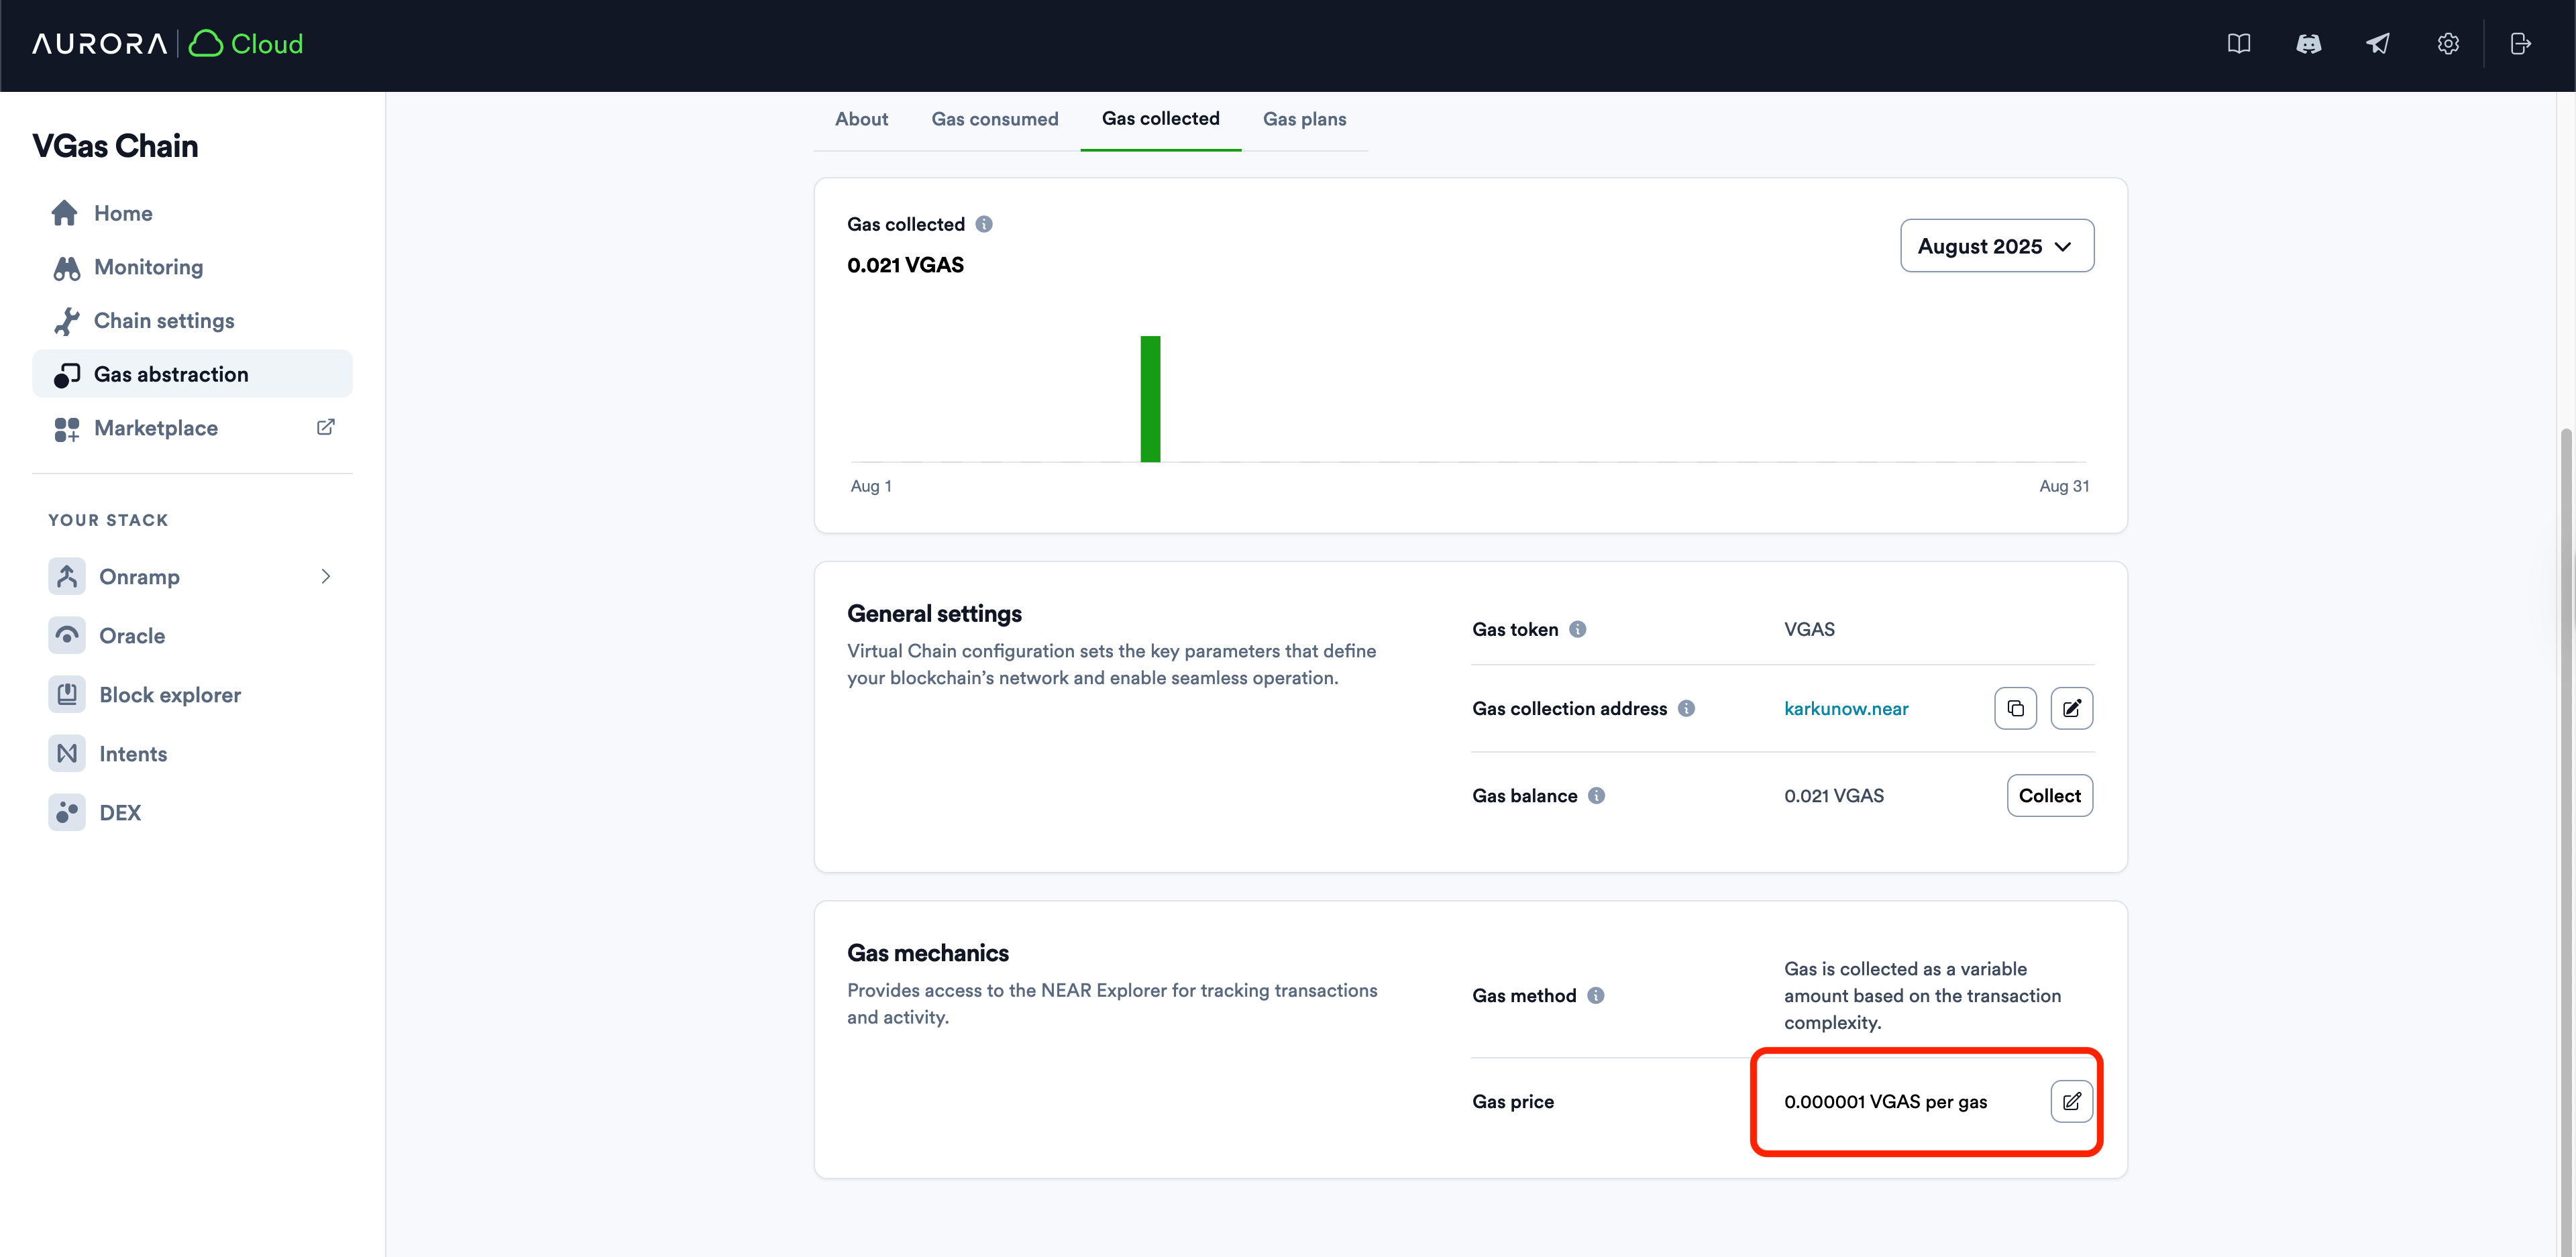Click the logout icon in header
The image size is (2576, 1257).
(x=2520, y=44)
